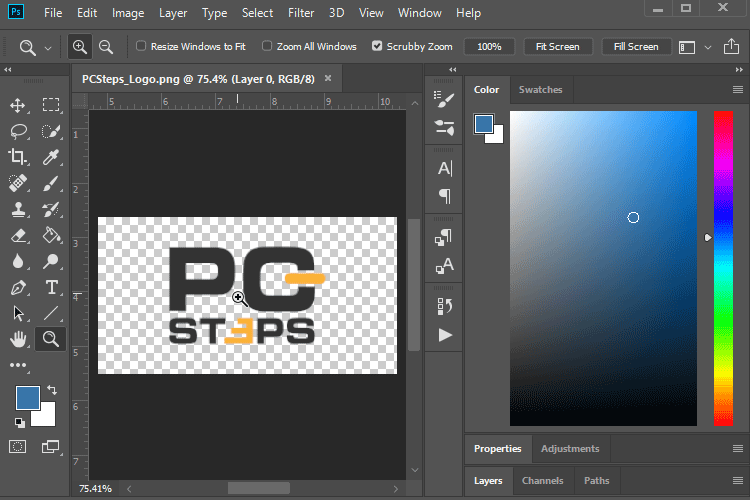Click the toolbox foreground color swatch
Image resolution: width=750 pixels, height=500 pixels.
tap(27, 398)
